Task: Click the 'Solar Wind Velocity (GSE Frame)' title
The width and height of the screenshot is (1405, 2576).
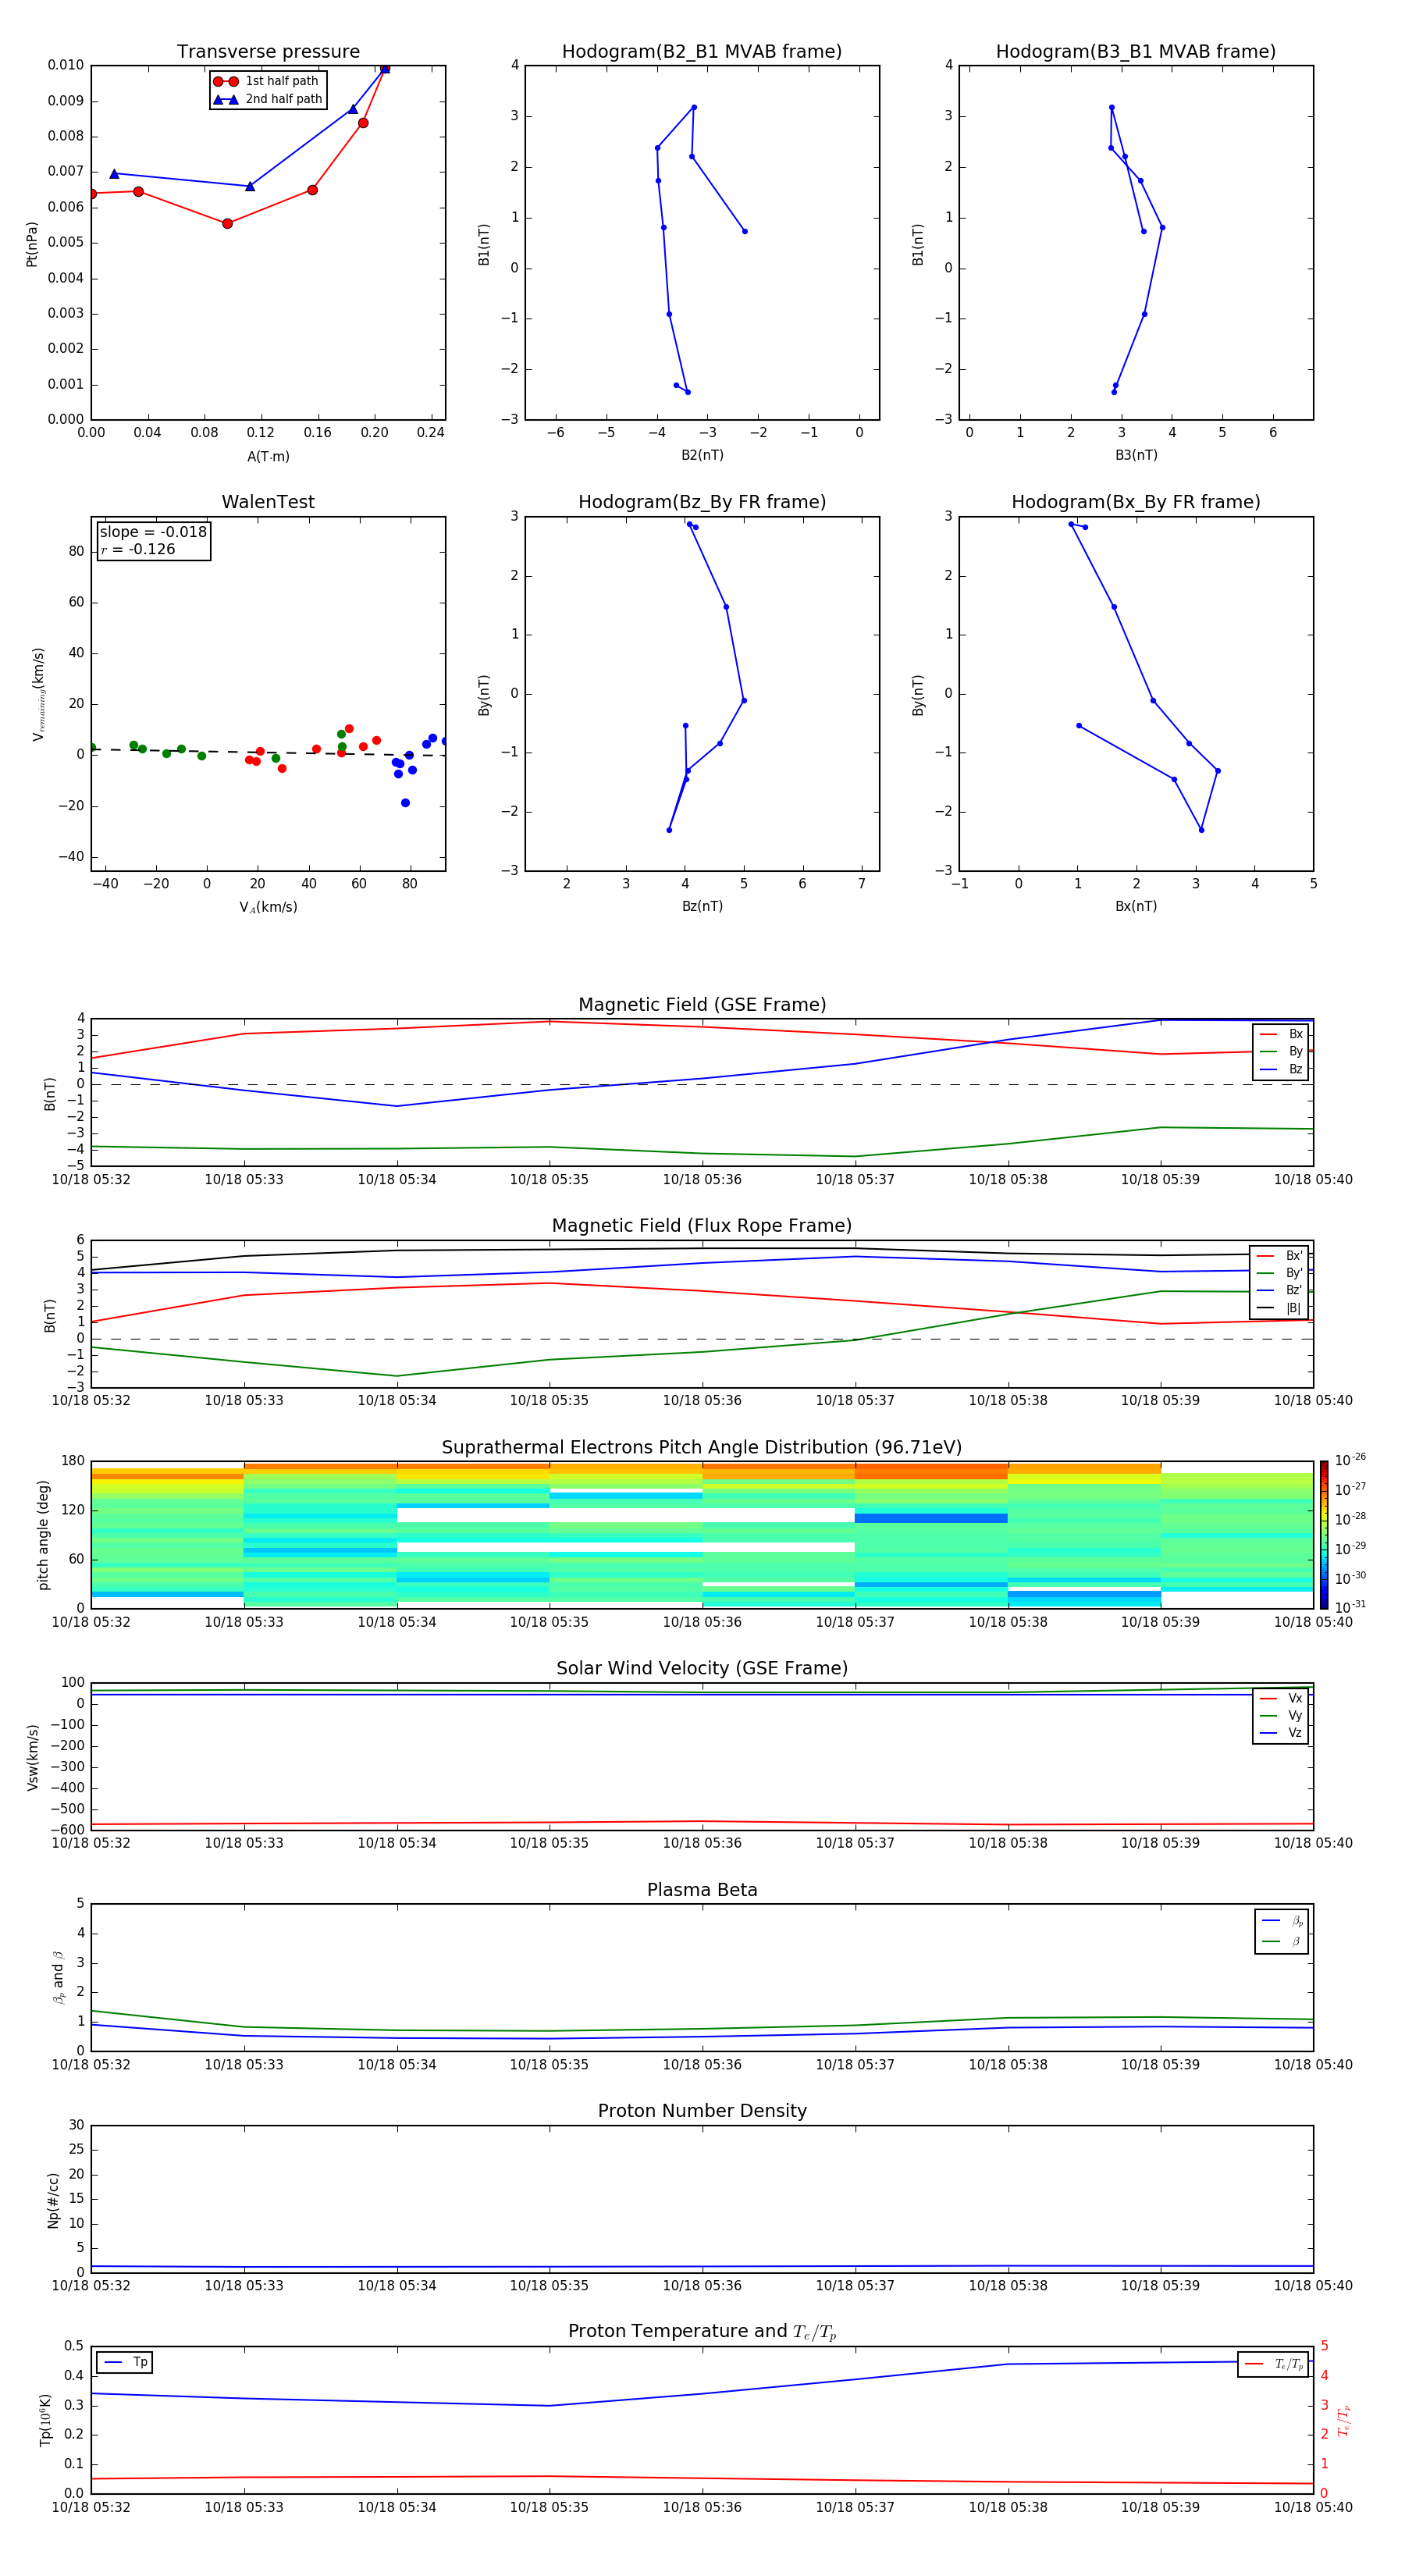Action: tap(702, 1668)
